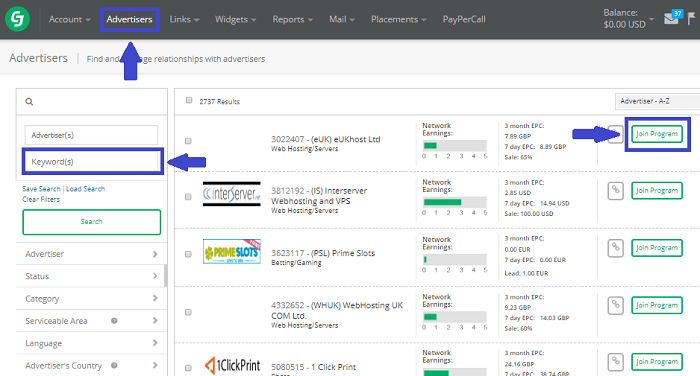Image resolution: width=700 pixels, height=376 pixels.
Task: Expand the Status filter section
Action: coord(92,276)
